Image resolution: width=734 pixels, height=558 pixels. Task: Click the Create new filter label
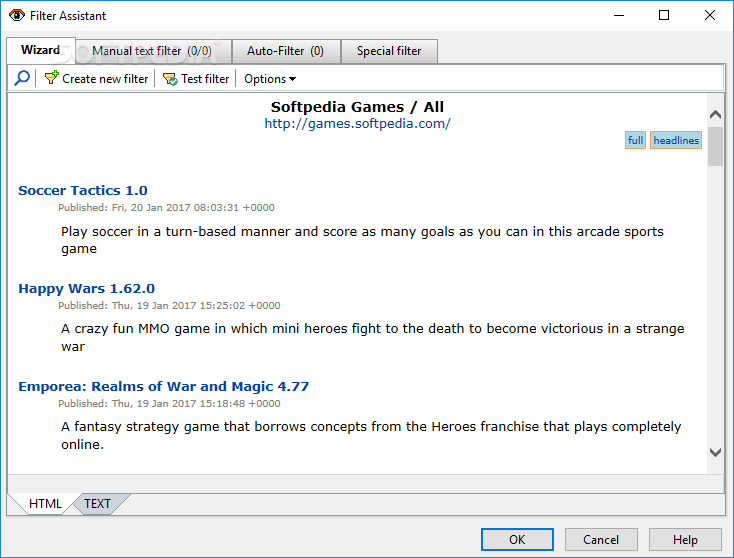(105, 79)
